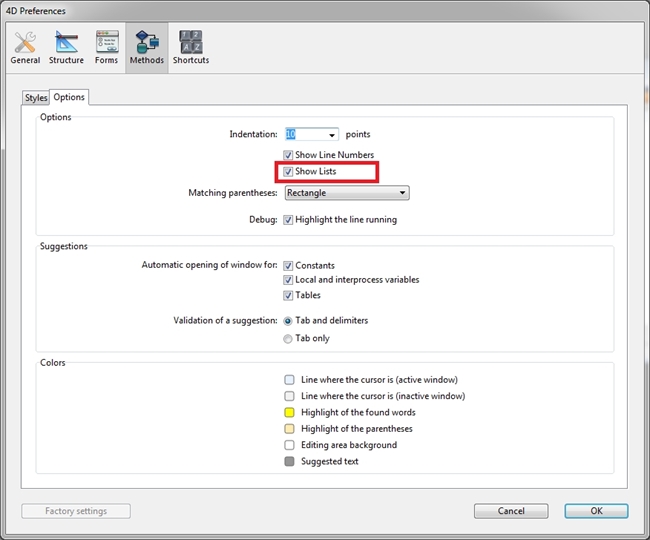650x540 pixels.
Task: Click the Cancel button
Action: pyautogui.click(x=511, y=511)
